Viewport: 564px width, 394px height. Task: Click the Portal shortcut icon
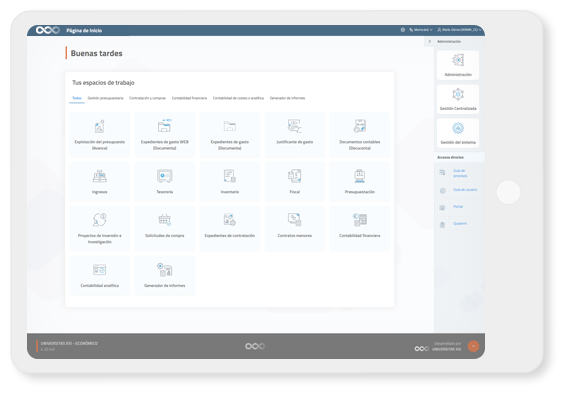(x=442, y=208)
